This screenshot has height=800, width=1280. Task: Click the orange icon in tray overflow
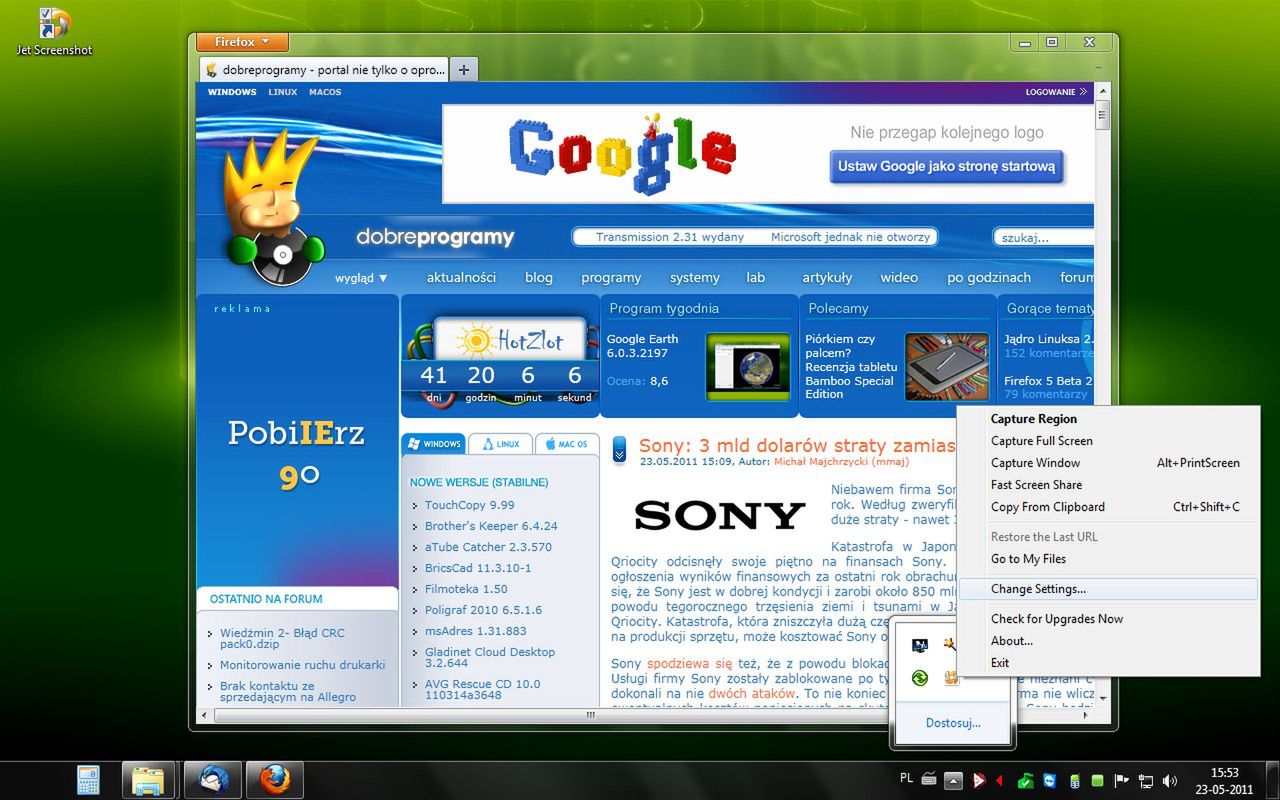[951, 678]
